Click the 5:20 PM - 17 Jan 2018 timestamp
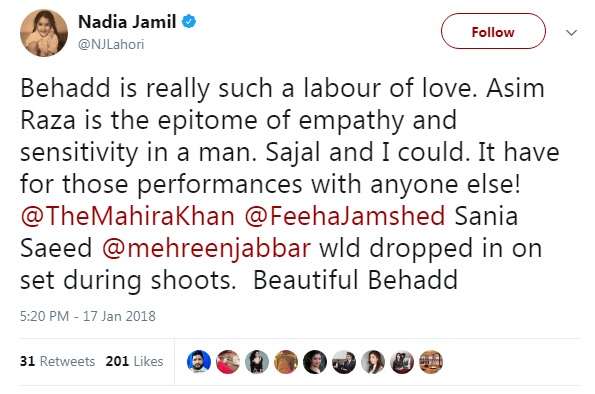Screen dimensions: 595x394 tap(88, 316)
